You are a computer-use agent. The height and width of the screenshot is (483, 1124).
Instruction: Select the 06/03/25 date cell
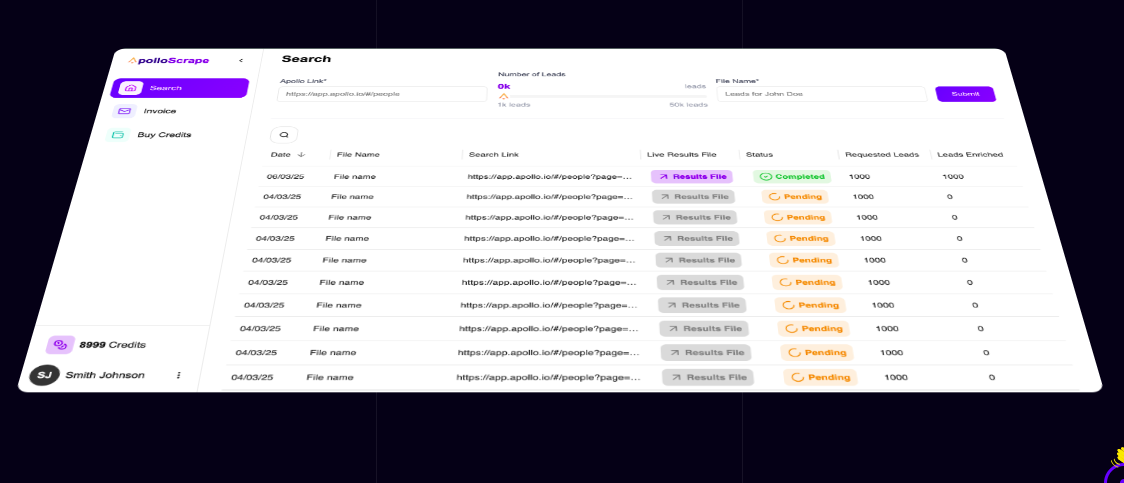[x=286, y=176]
